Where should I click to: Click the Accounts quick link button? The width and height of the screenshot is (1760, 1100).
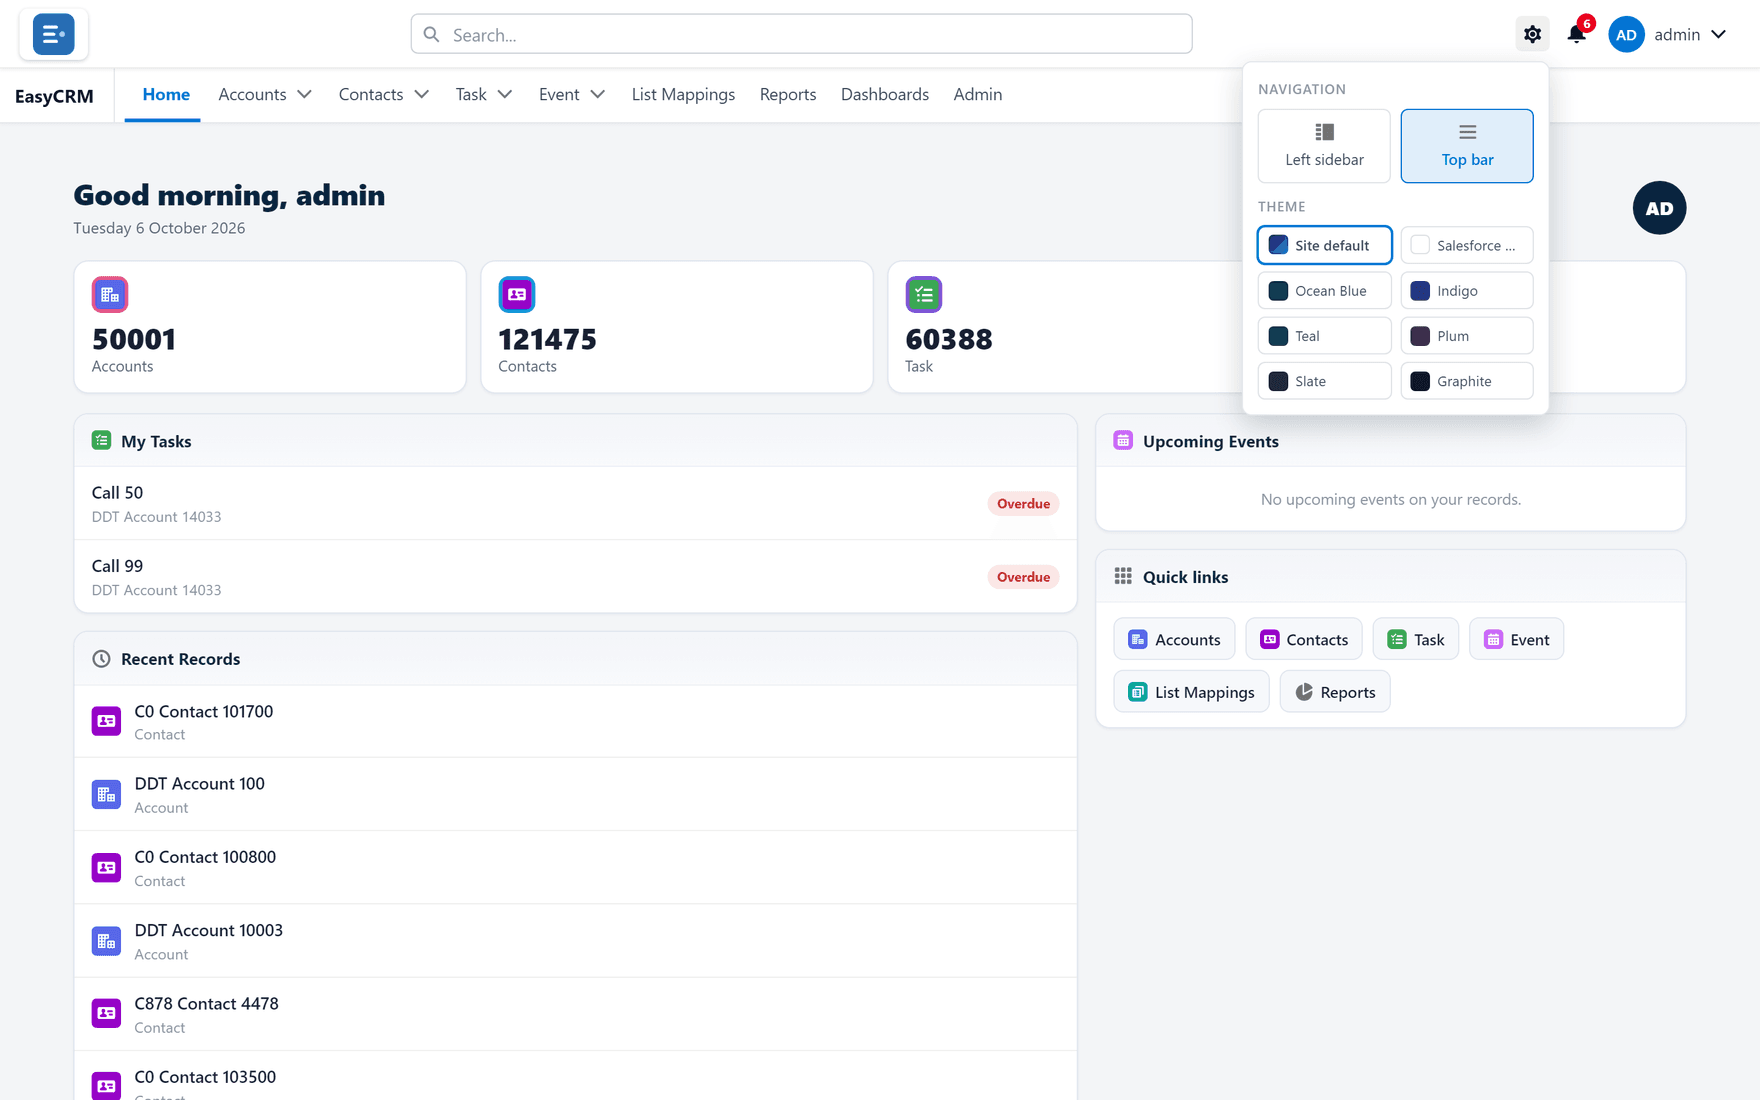point(1174,639)
